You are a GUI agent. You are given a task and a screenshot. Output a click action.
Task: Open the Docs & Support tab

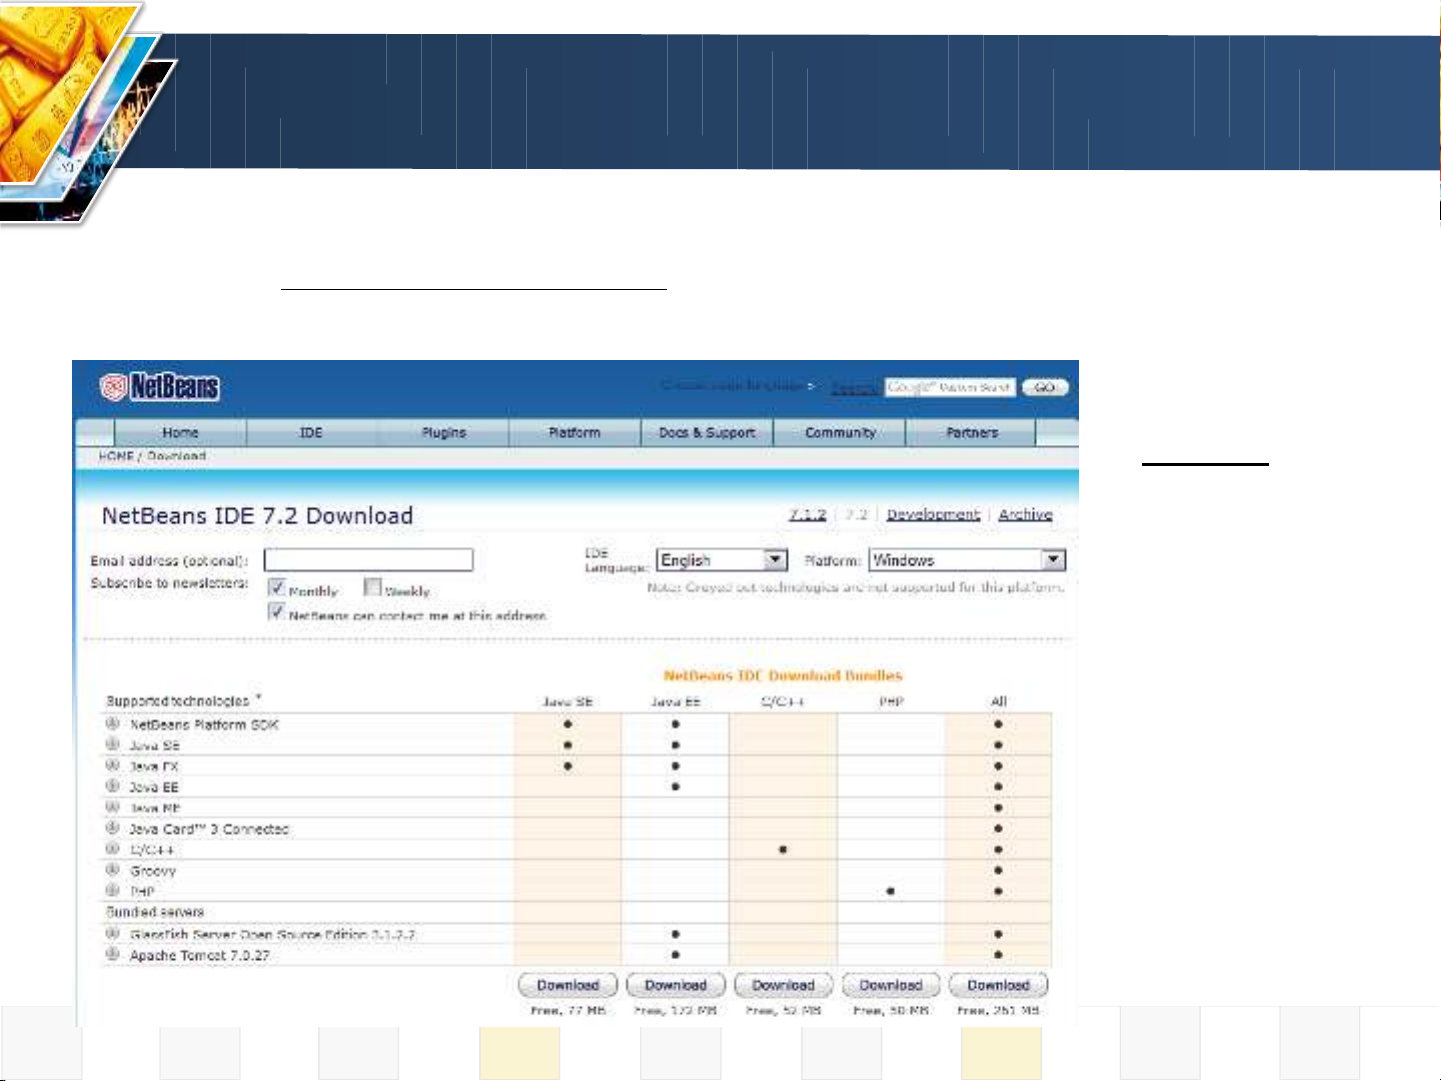707,433
